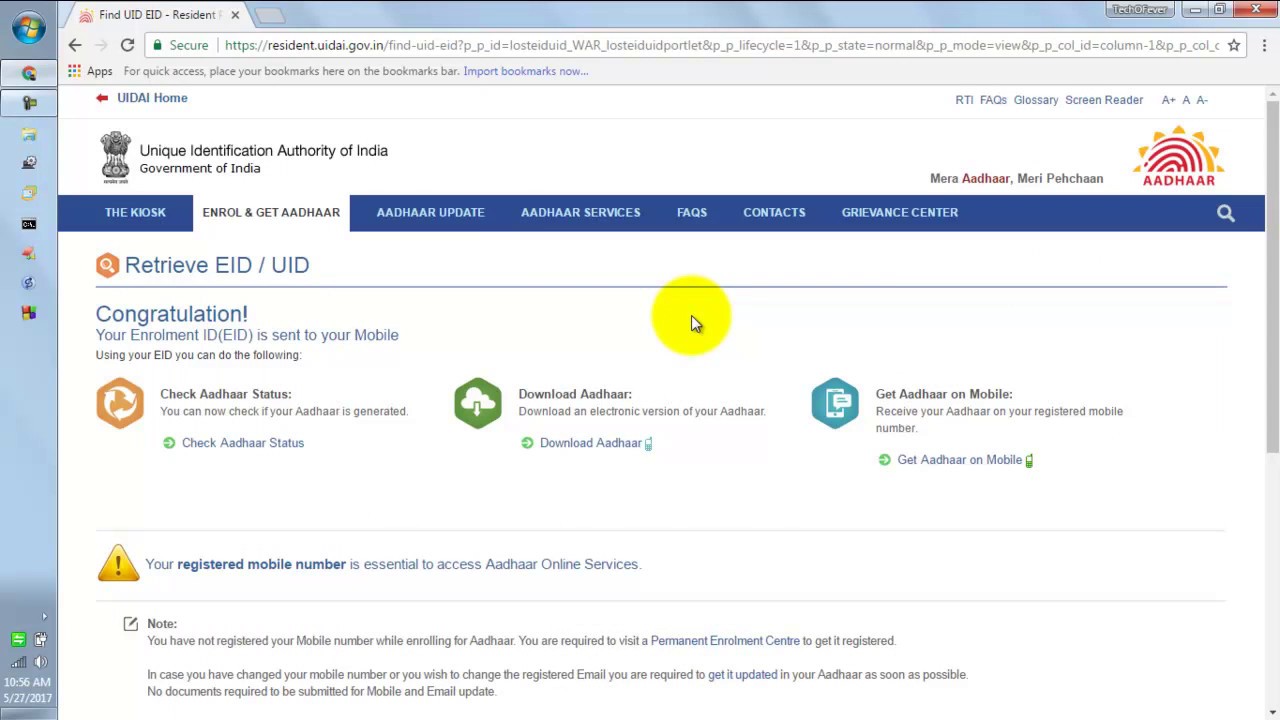
Task: Select ENROL & GET AADHAAR tab
Action: coord(271,213)
